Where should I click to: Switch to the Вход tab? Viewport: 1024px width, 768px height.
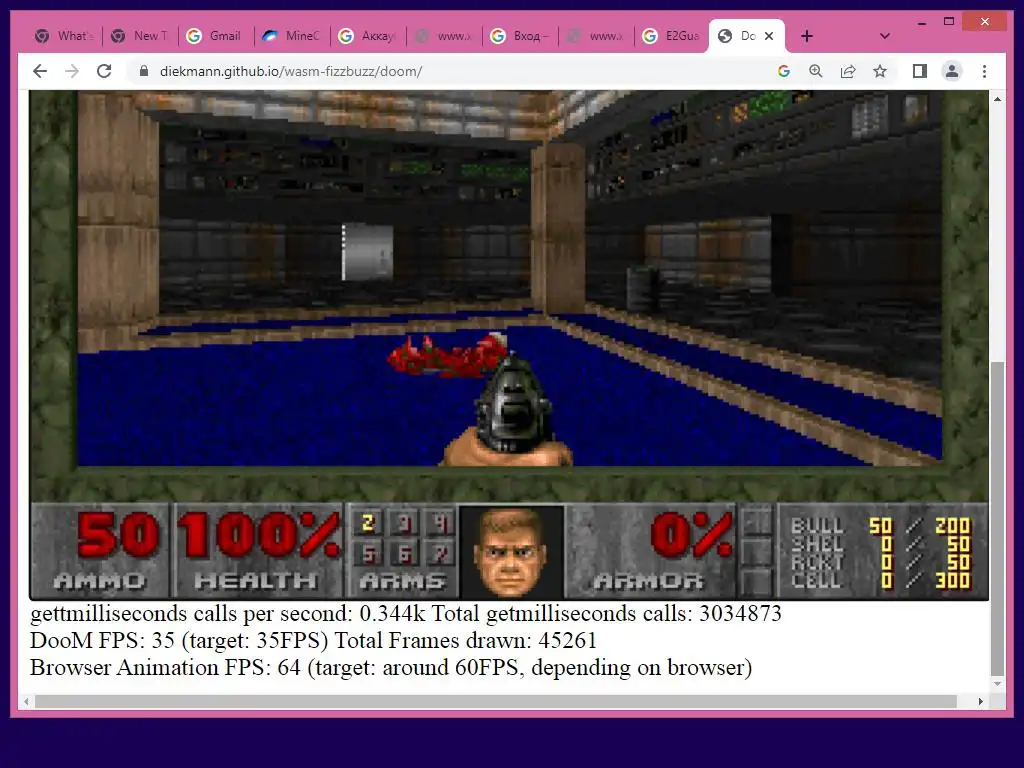coord(520,36)
